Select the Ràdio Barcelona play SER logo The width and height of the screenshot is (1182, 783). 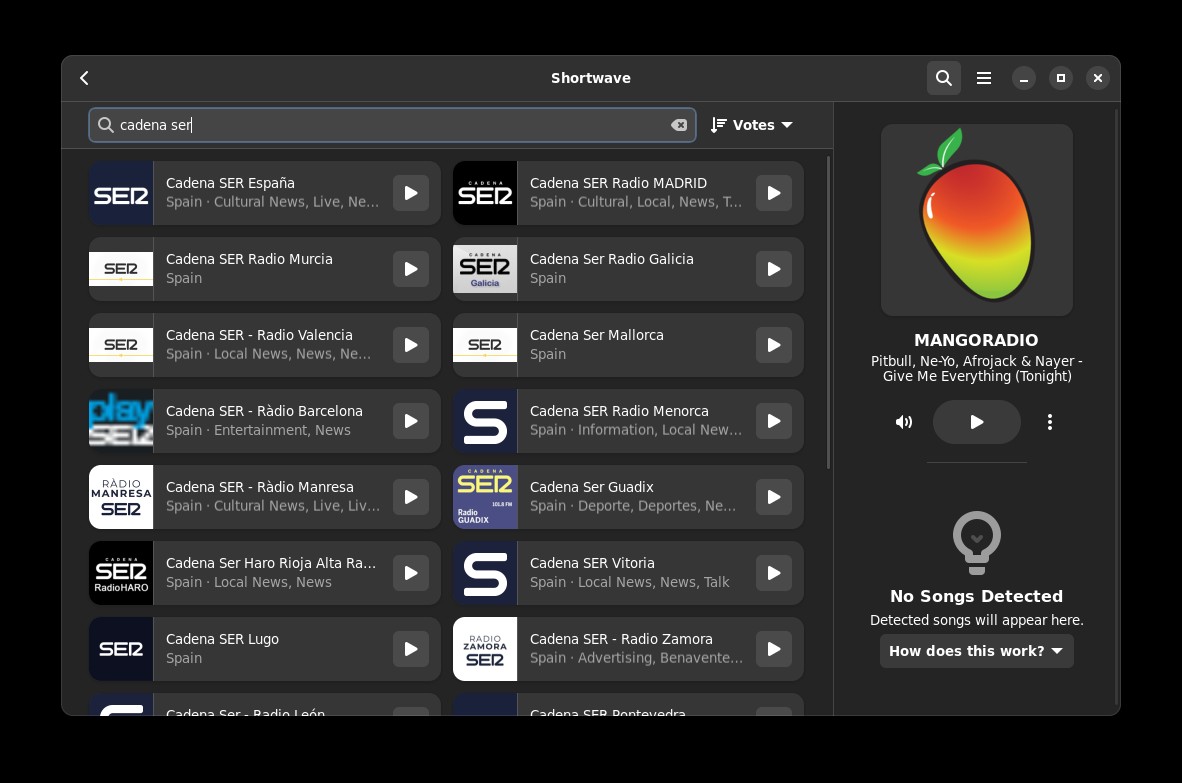click(121, 421)
